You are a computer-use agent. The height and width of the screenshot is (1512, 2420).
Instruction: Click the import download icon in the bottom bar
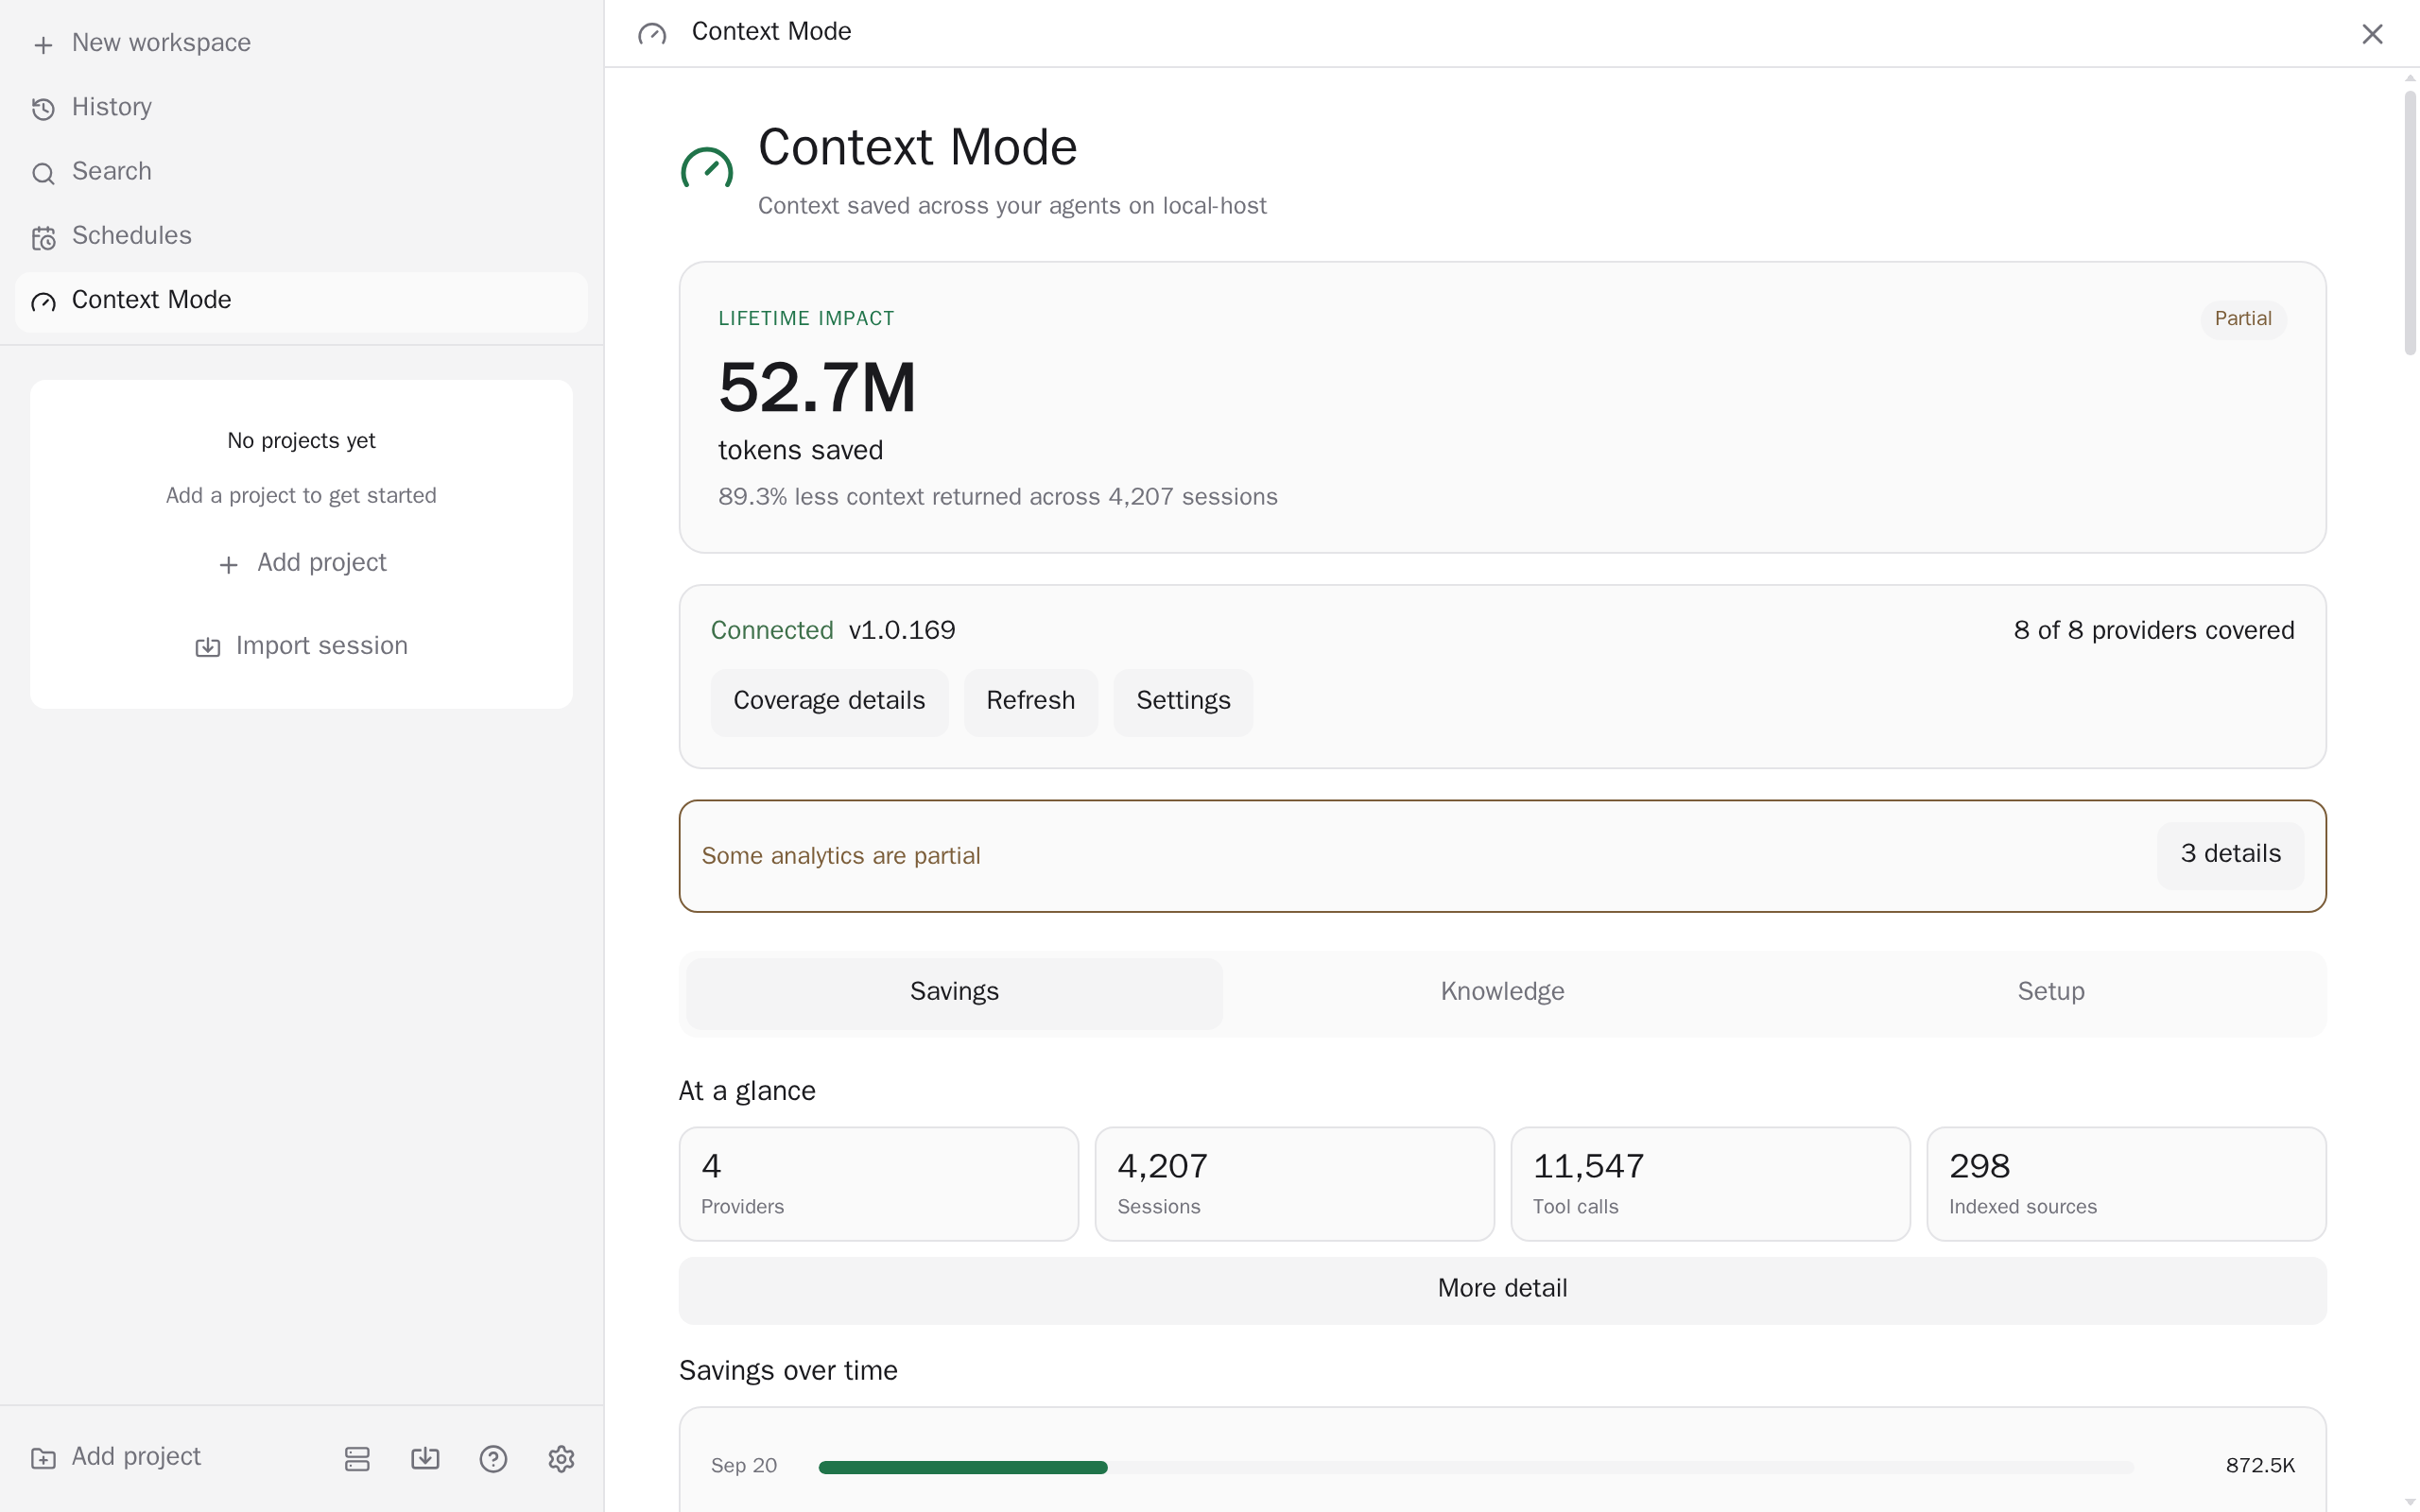[425, 1458]
